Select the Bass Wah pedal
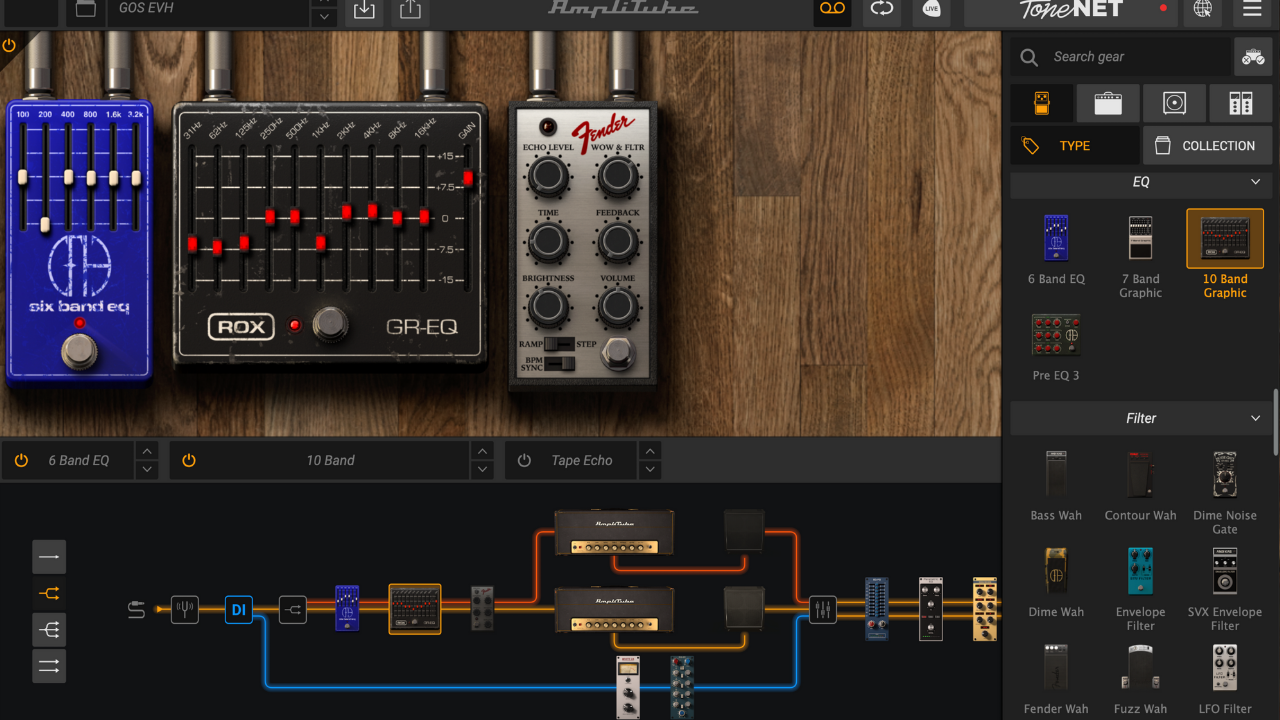1280x720 pixels. [x=1056, y=487]
